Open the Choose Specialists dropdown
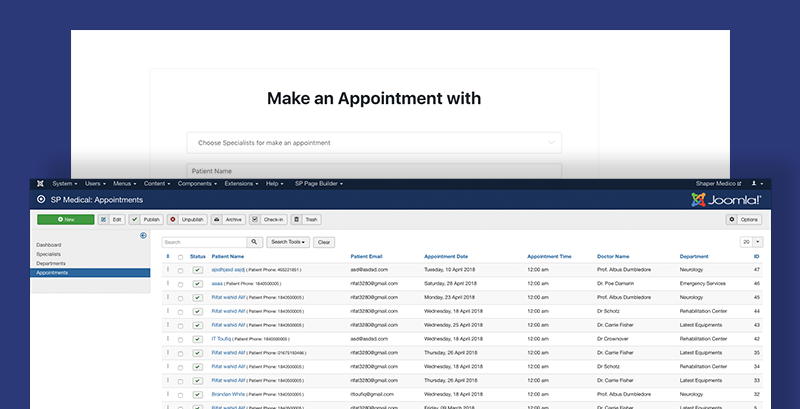 (x=374, y=143)
